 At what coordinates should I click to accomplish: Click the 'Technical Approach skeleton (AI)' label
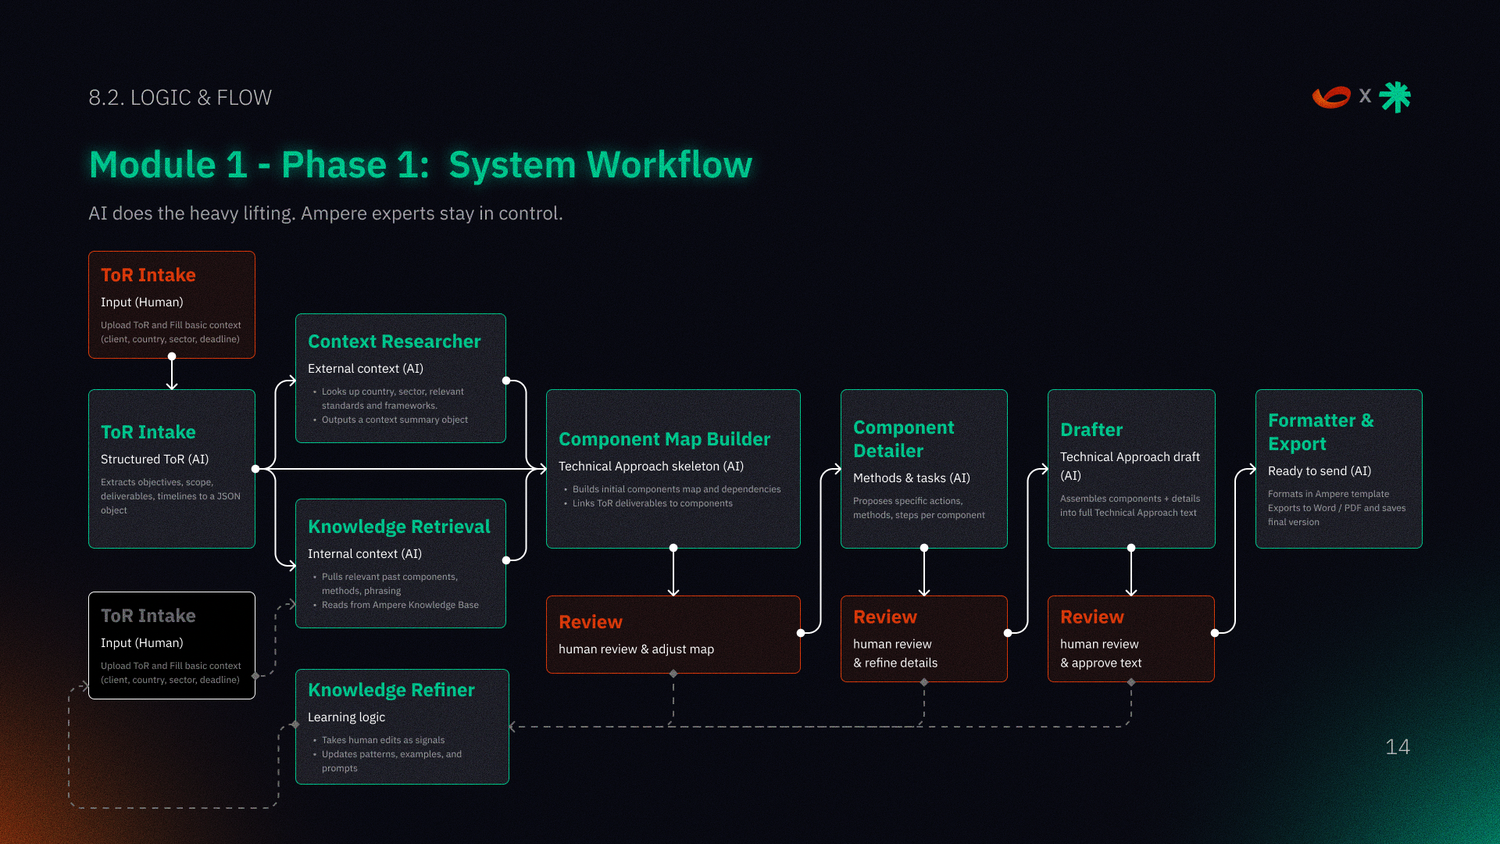[x=651, y=466]
